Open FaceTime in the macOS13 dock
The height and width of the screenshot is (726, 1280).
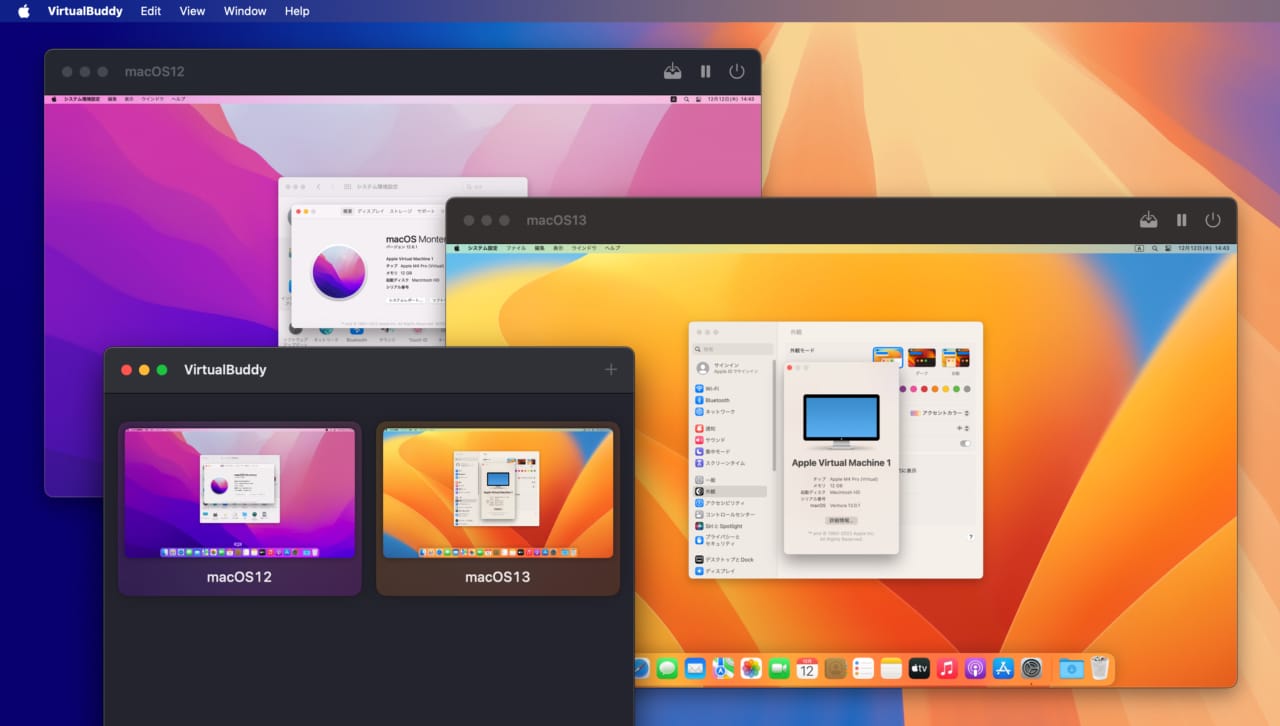coord(779,668)
